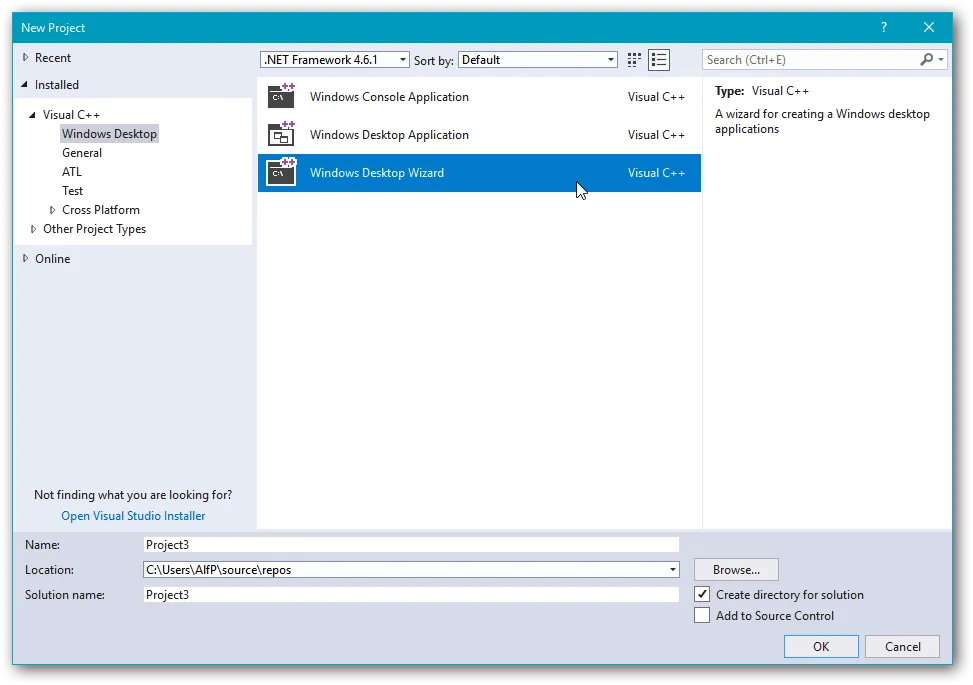Enable Add to Source Control

tap(702, 616)
